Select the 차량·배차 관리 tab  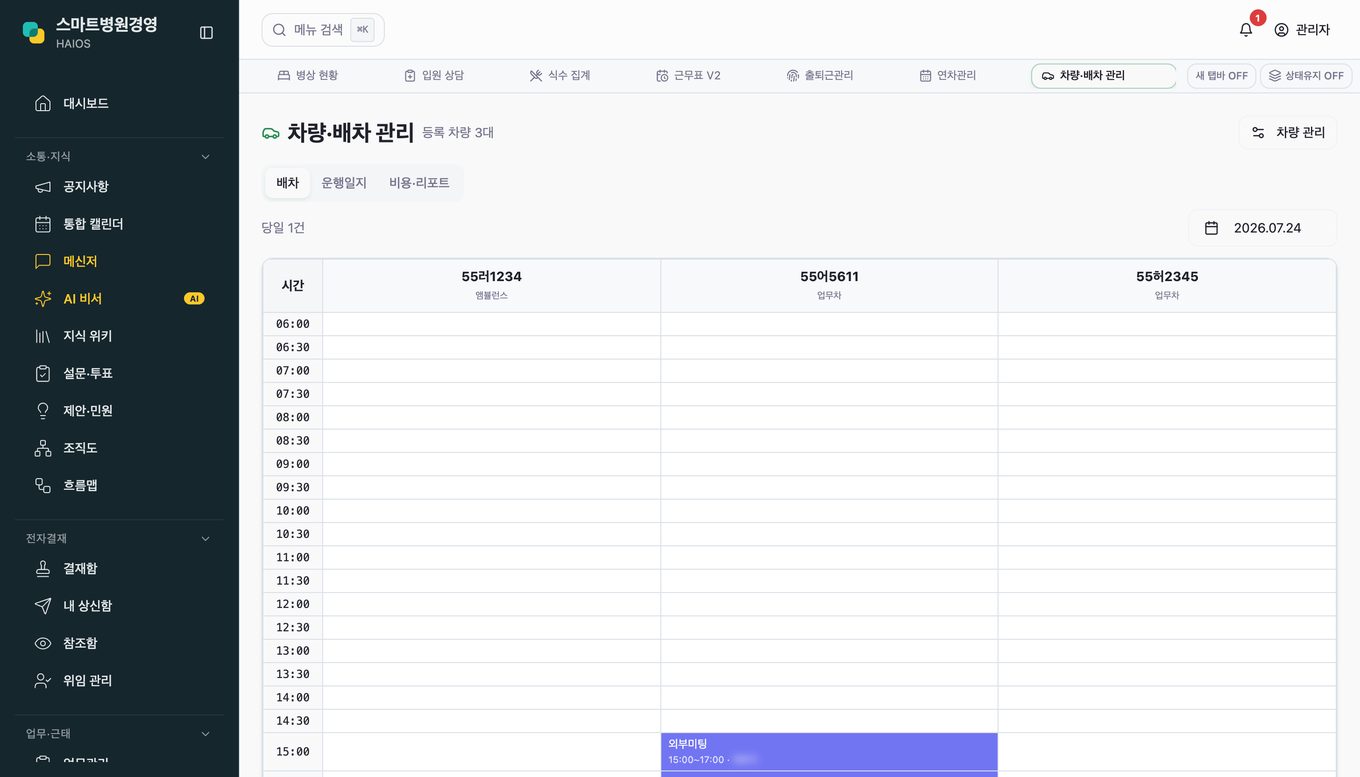[1104, 76]
